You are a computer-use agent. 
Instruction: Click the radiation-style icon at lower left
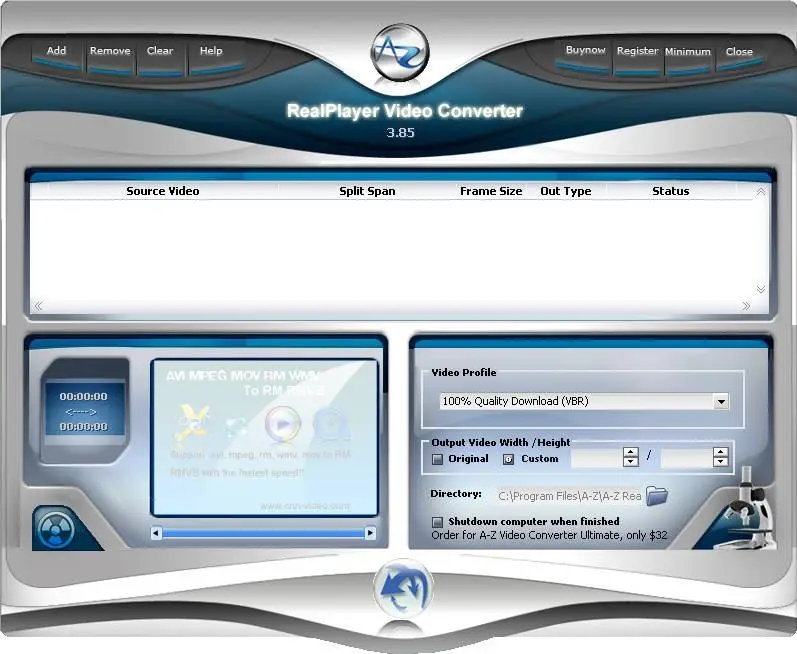click(x=56, y=530)
